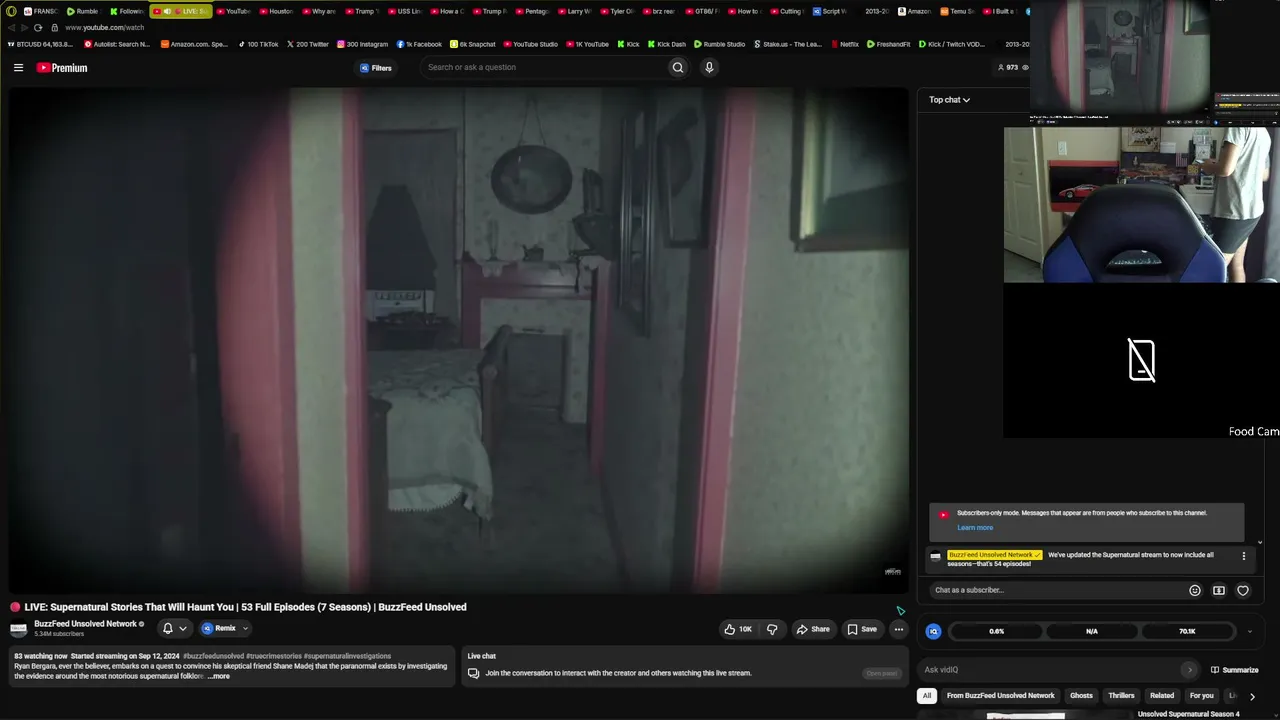Click the vidIQ round logo icon
The width and height of the screenshot is (1280, 720).
click(x=933, y=631)
